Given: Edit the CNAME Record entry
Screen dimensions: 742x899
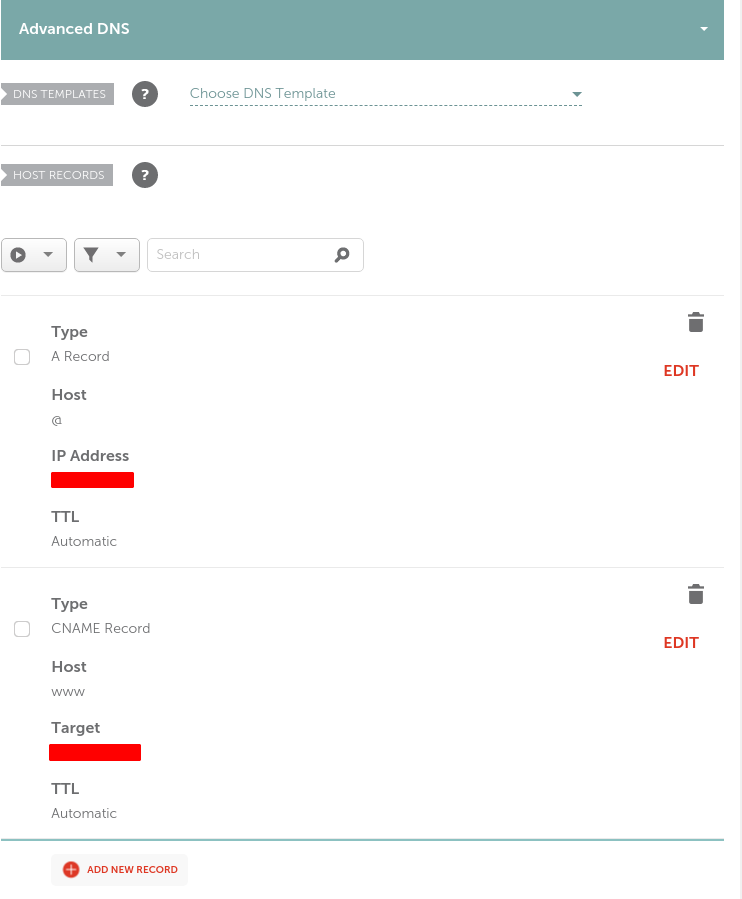Looking at the screenshot, I should [681, 643].
